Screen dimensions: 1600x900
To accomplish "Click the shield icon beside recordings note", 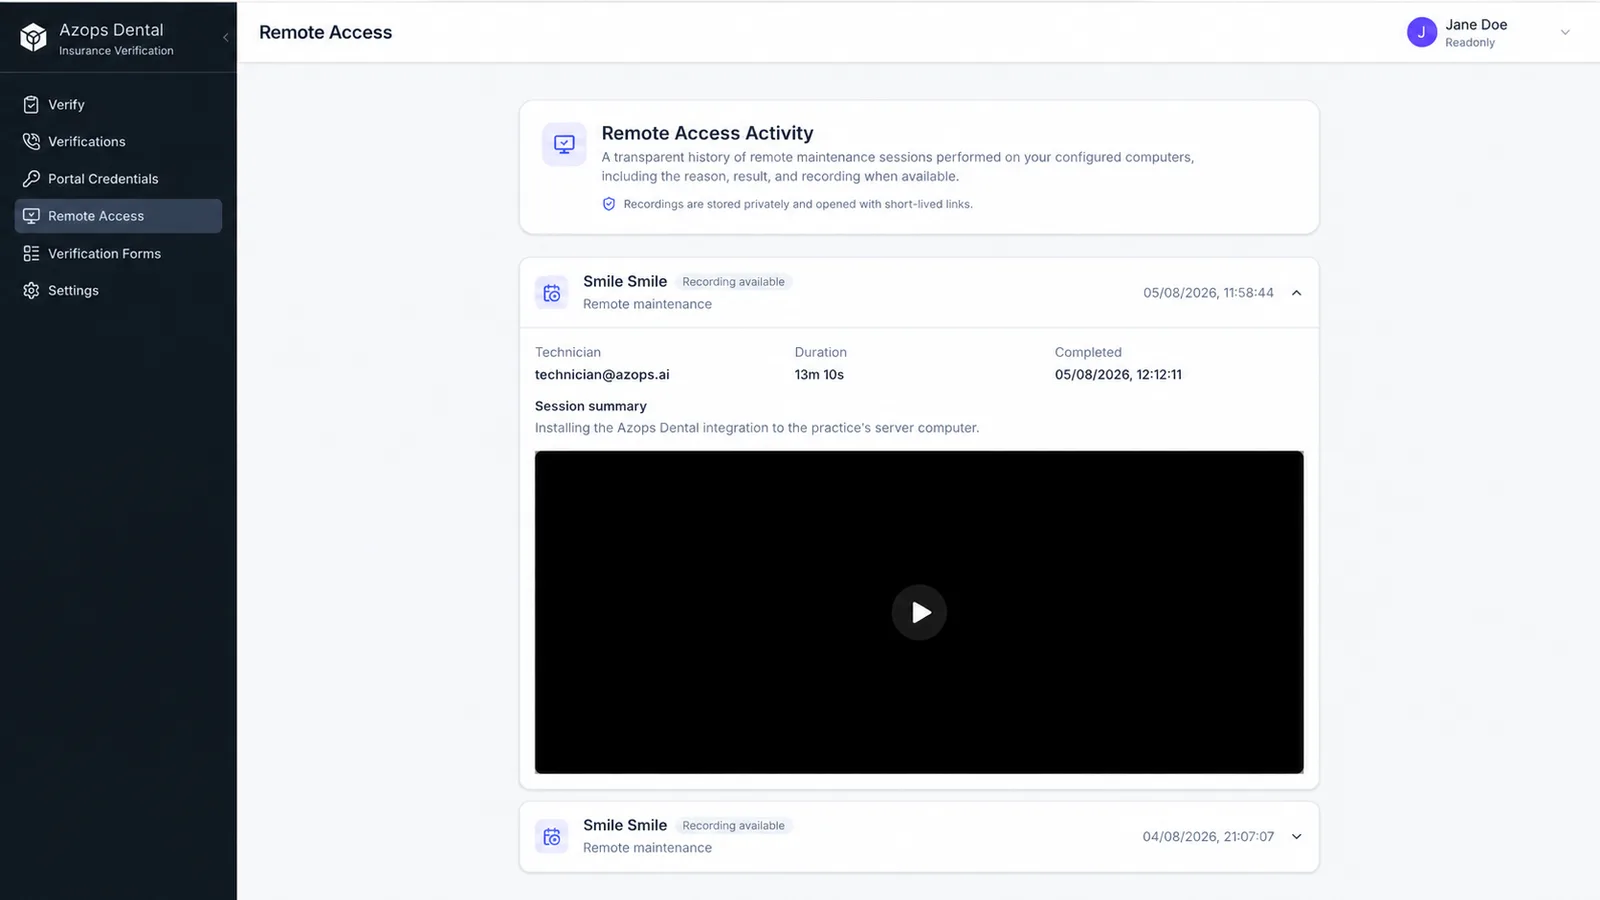I will tap(608, 204).
